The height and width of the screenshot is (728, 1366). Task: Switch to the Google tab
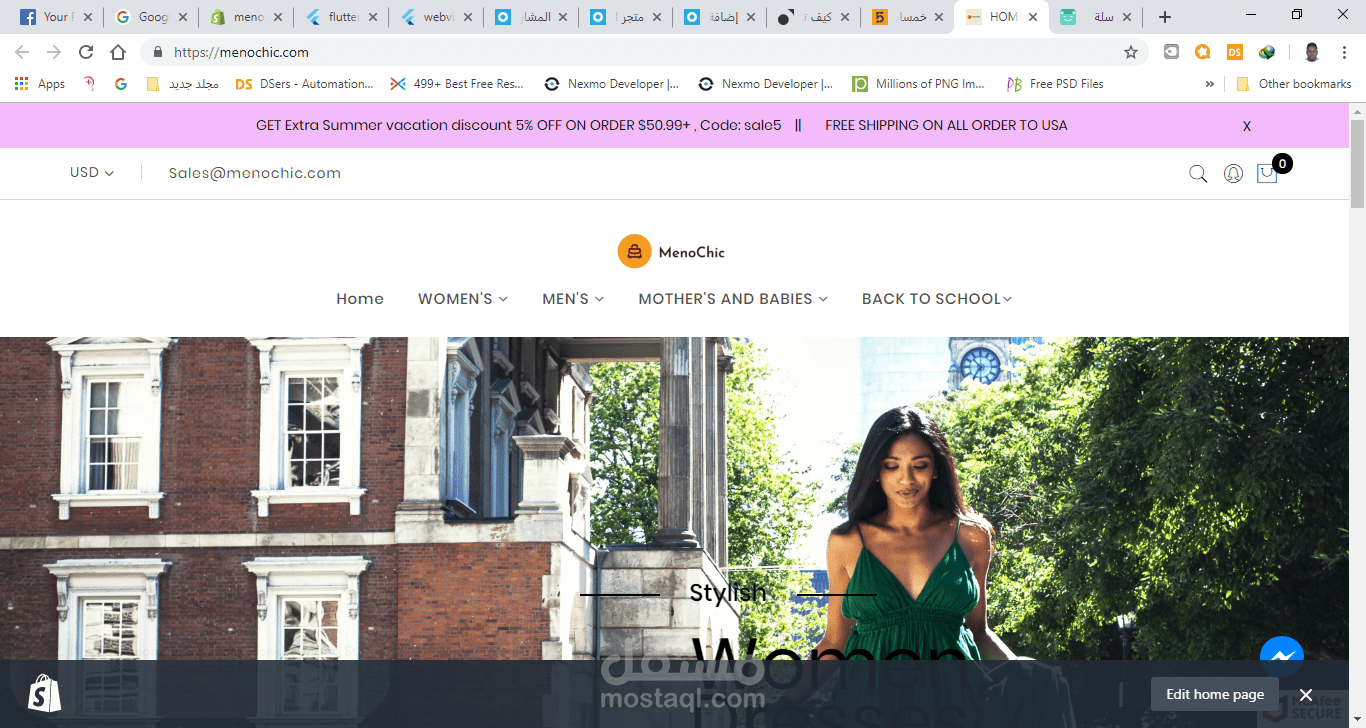(x=151, y=17)
